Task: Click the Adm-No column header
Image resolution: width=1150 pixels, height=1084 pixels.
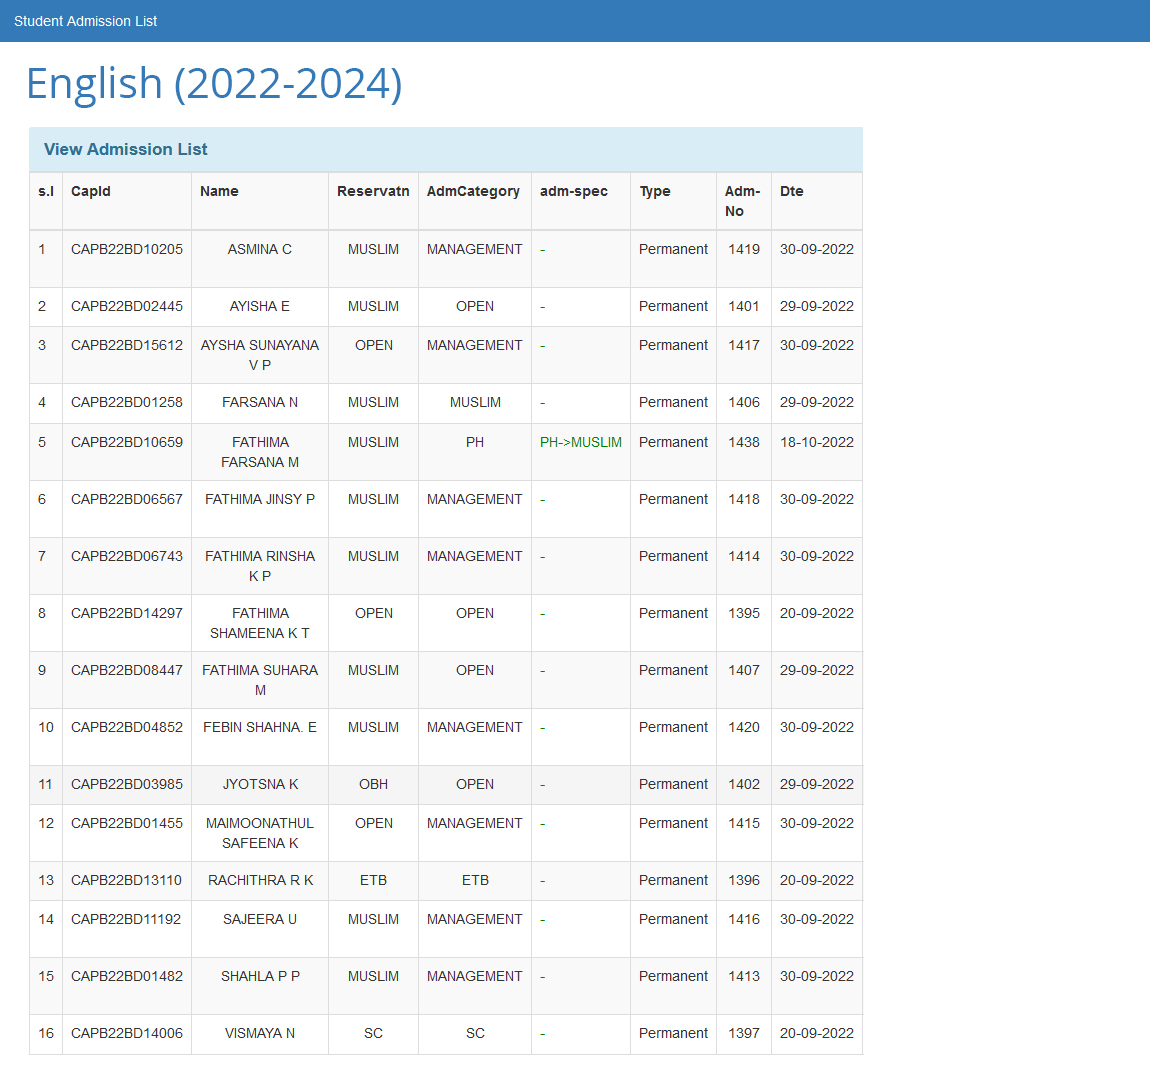Action: pos(742,201)
